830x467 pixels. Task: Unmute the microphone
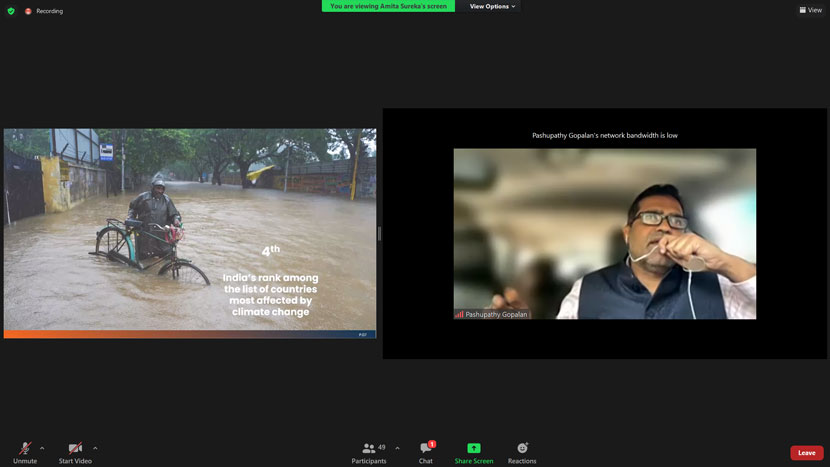click(x=25, y=449)
